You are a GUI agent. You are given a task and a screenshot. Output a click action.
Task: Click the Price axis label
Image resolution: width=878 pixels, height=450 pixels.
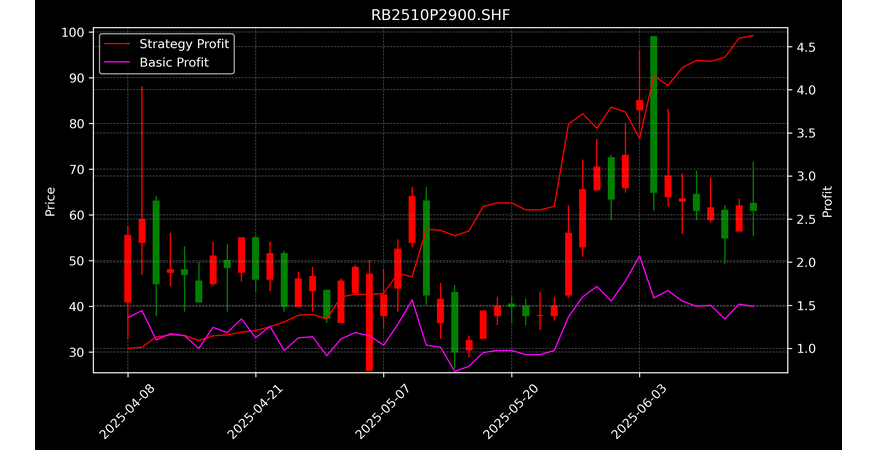[50, 202]
